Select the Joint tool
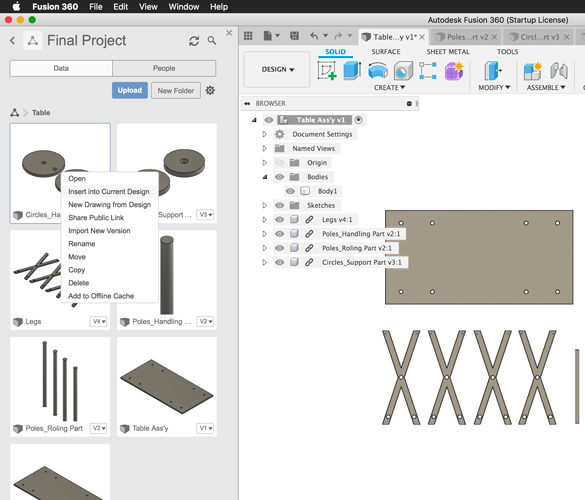 [559, 71]
